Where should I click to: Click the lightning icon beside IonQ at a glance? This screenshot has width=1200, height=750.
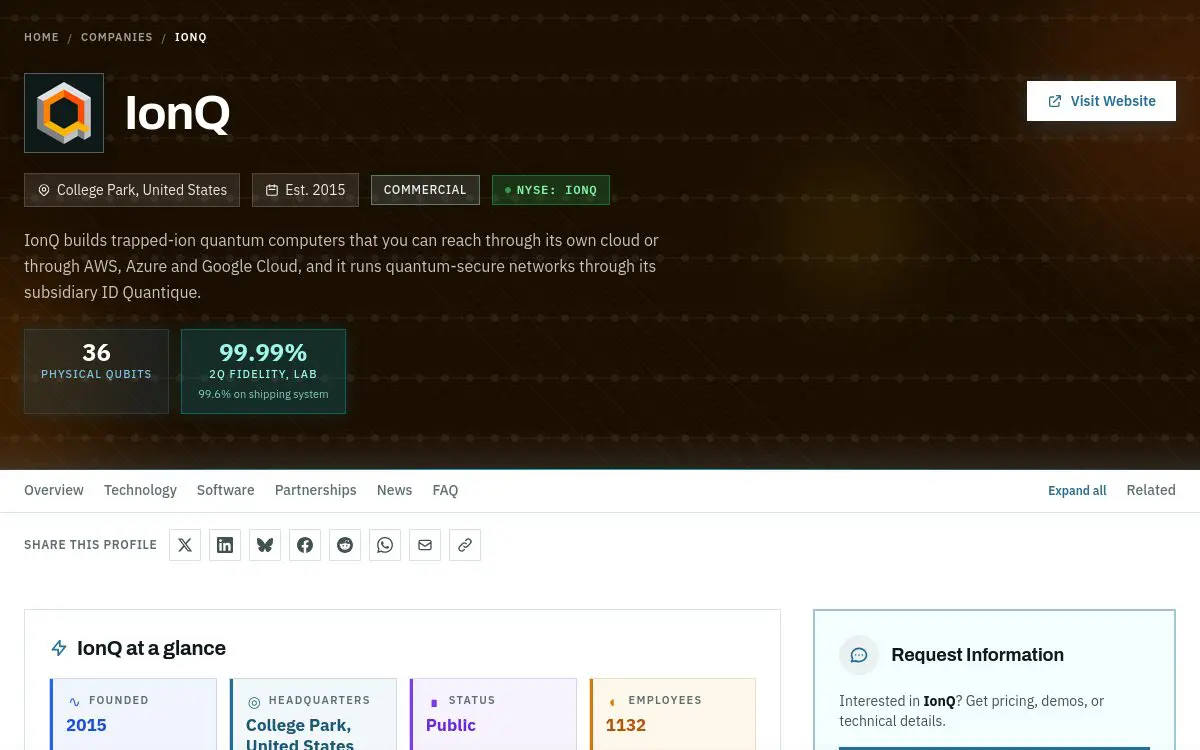click(x=59, y=648)
